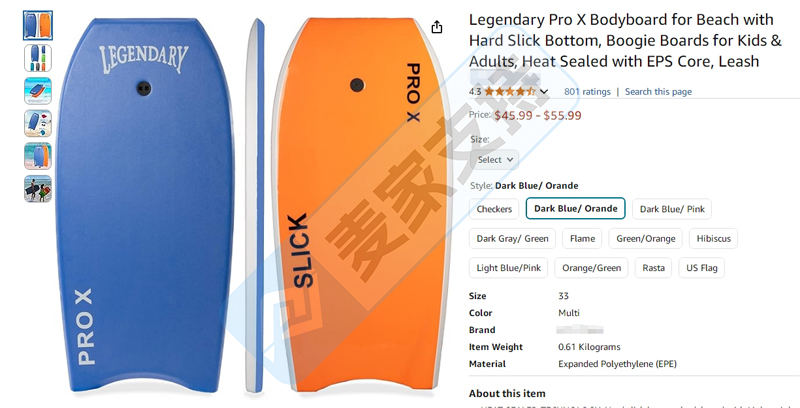Screen dimensions: 800x408
Task: Choose the Green/Orange style button
Action: click(x=646, y=238)
